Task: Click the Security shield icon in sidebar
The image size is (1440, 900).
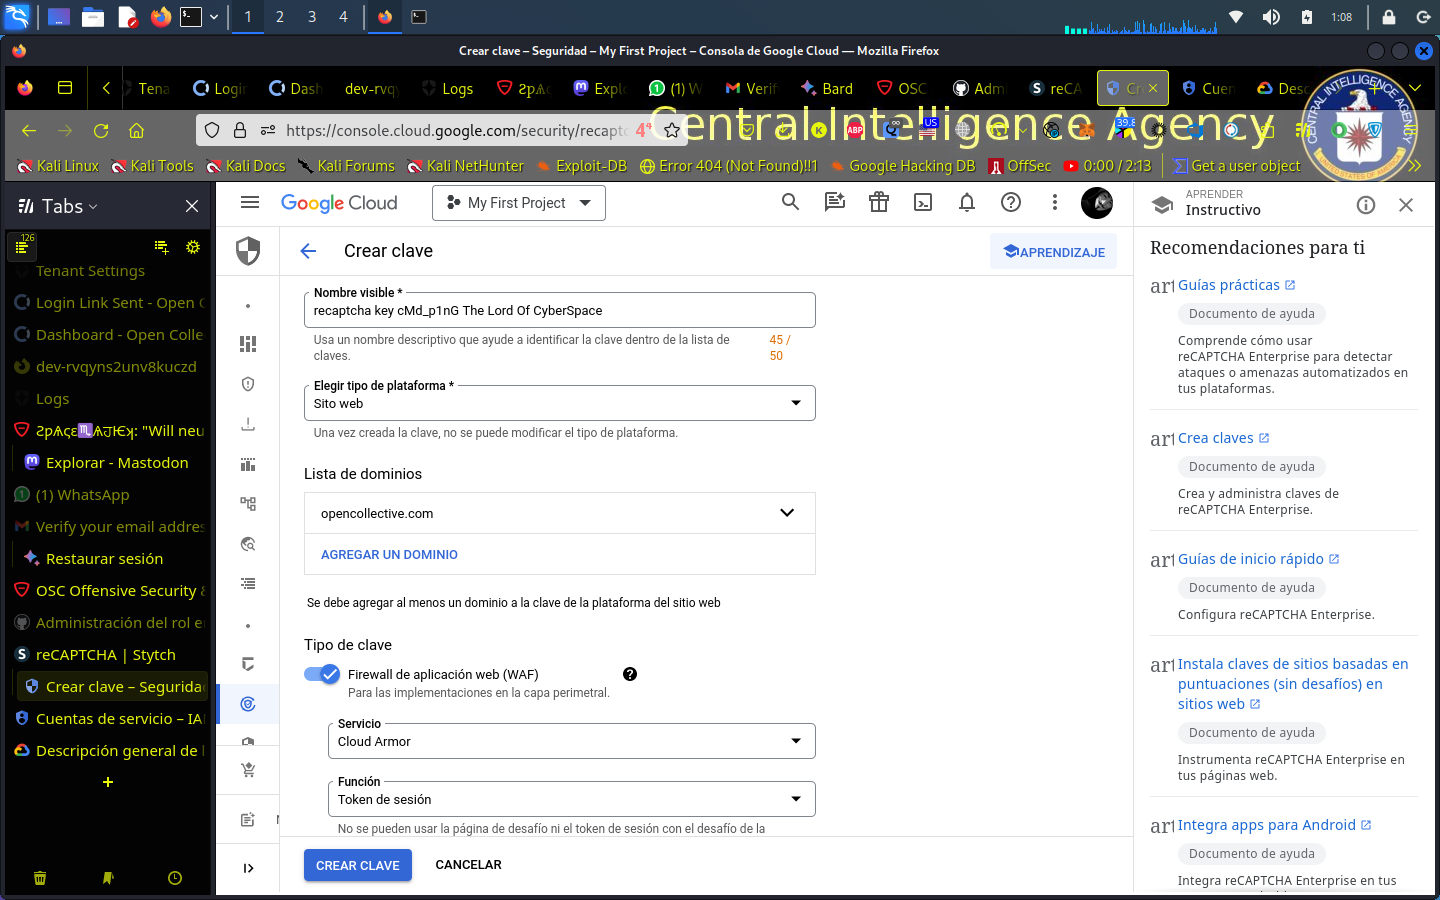Action: point(248,250)
